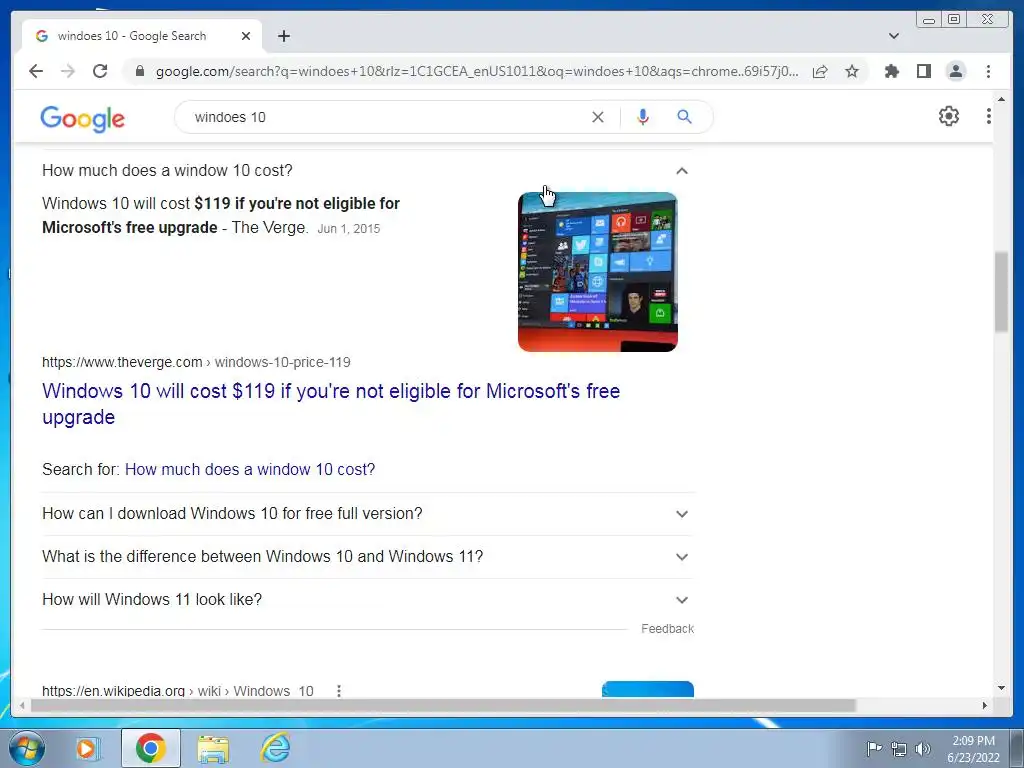The image size is (1024, 768).
Task: Open Google quick settings gear
Action: (x=948, y=116)
